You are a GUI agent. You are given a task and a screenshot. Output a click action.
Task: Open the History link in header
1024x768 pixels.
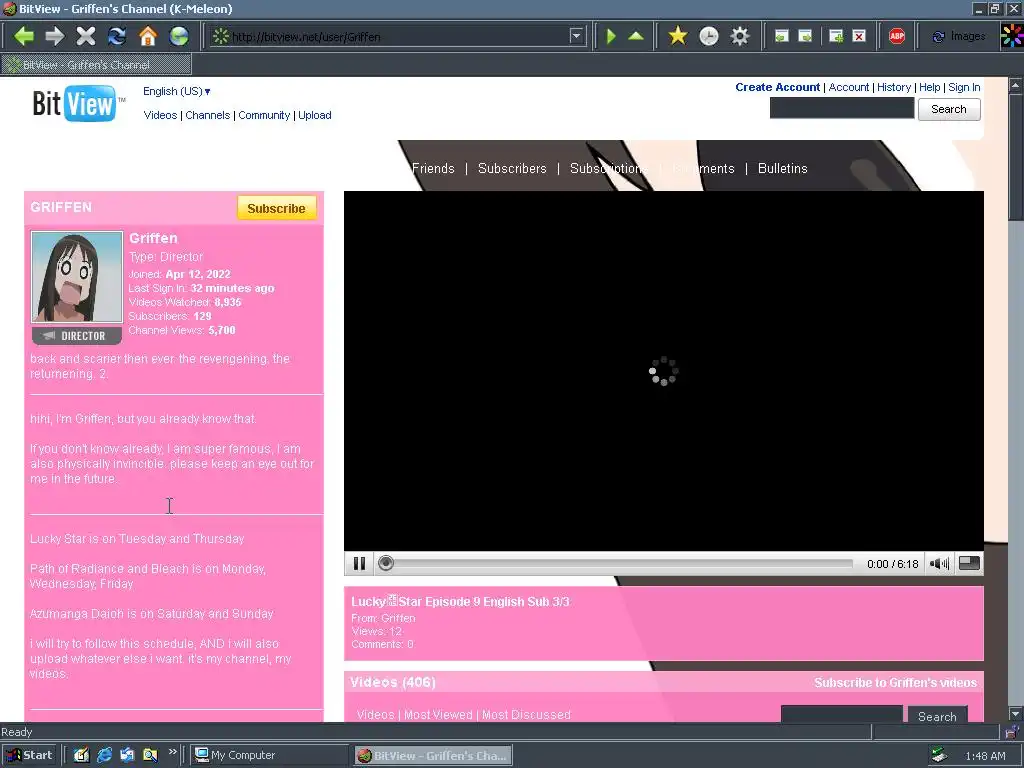pyautogui.click(x=893, y=87)
